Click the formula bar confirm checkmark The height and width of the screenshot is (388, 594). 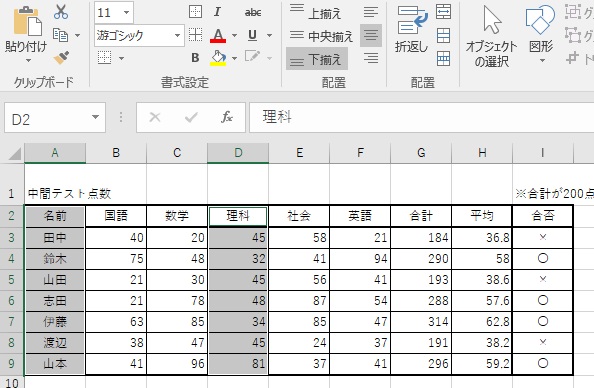tap(191, 117)
